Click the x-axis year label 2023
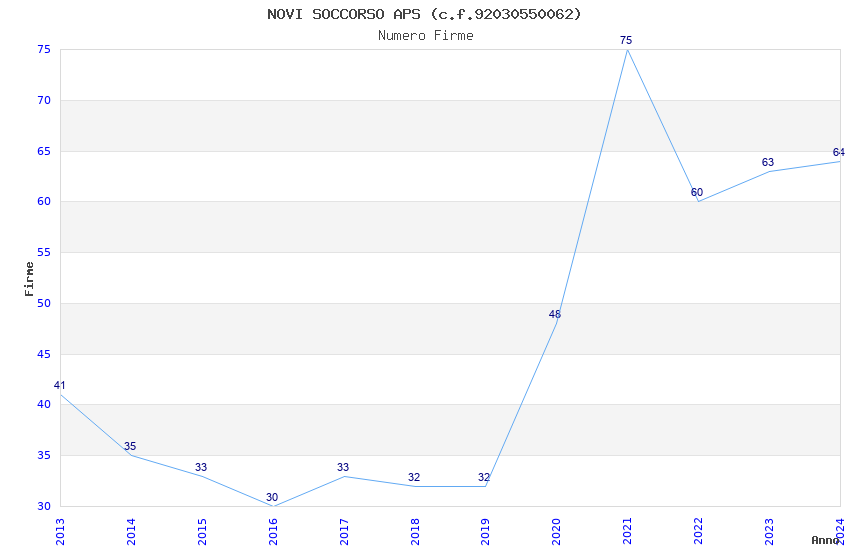The height and width of the screenshot is (550, 850). [x=769, y=532]
